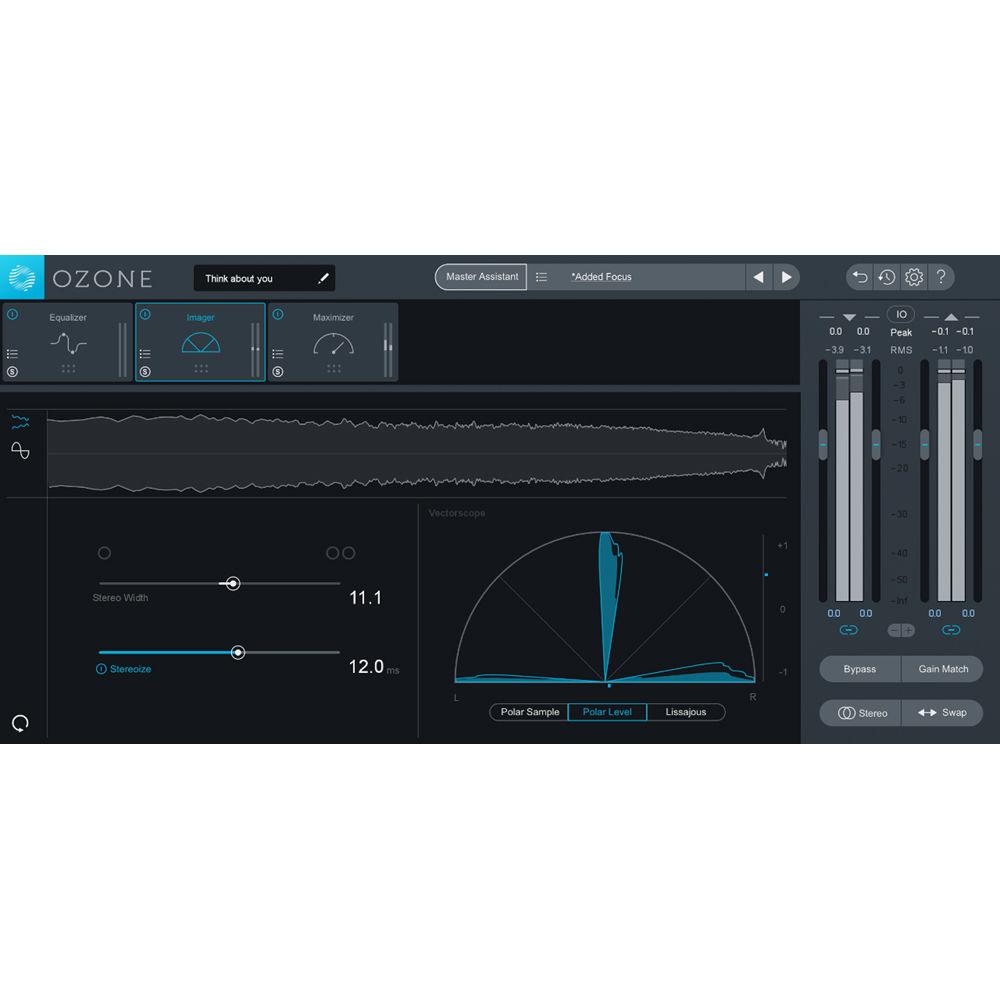Click the Stereo Width slider handle
Viewport: 1000px width, 1000px height.
[x=234, y=582]
